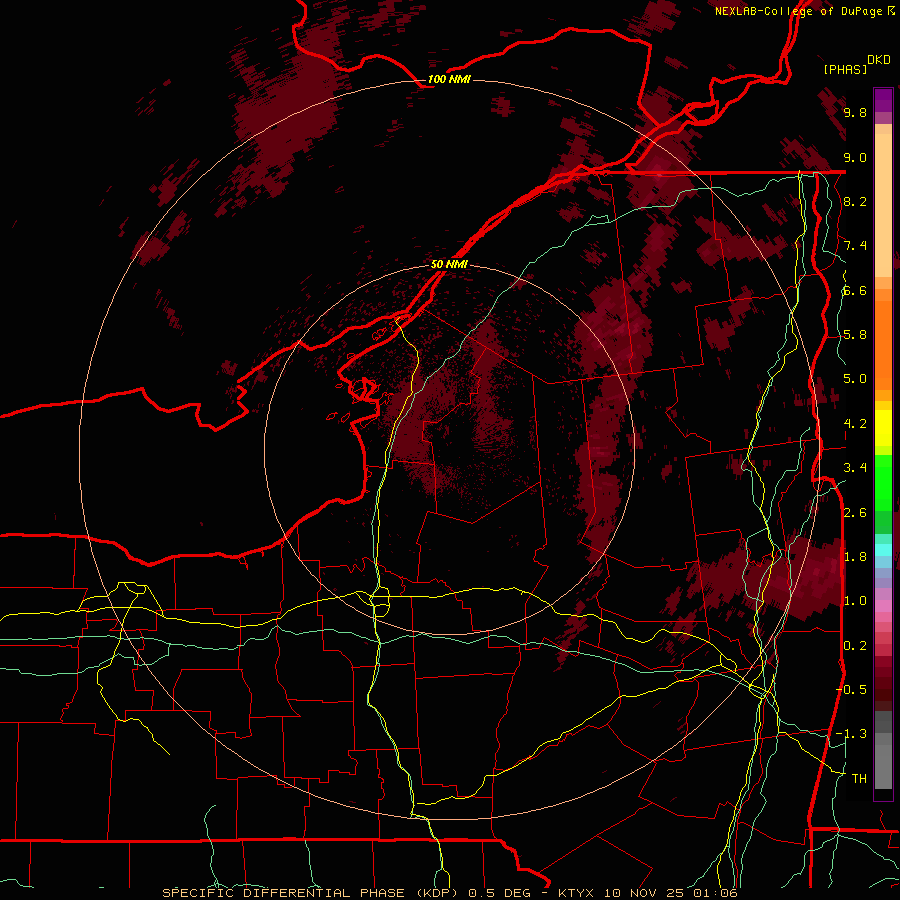Click the 1.0 scale label
900x900 pixels.
[x=855, y=601]
